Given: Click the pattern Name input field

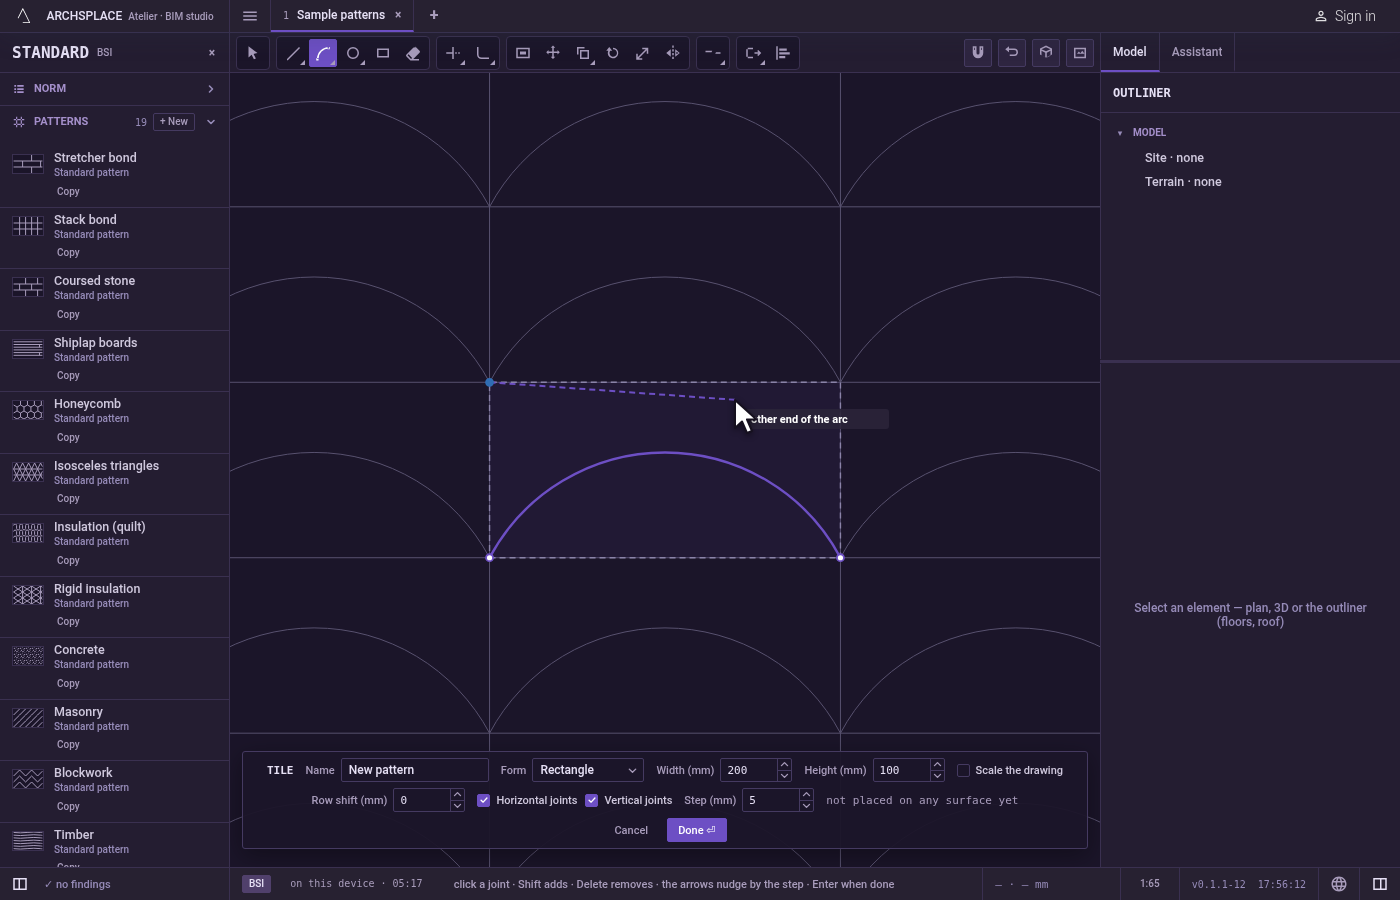Looking at the screenshot, I should (415, 770).
